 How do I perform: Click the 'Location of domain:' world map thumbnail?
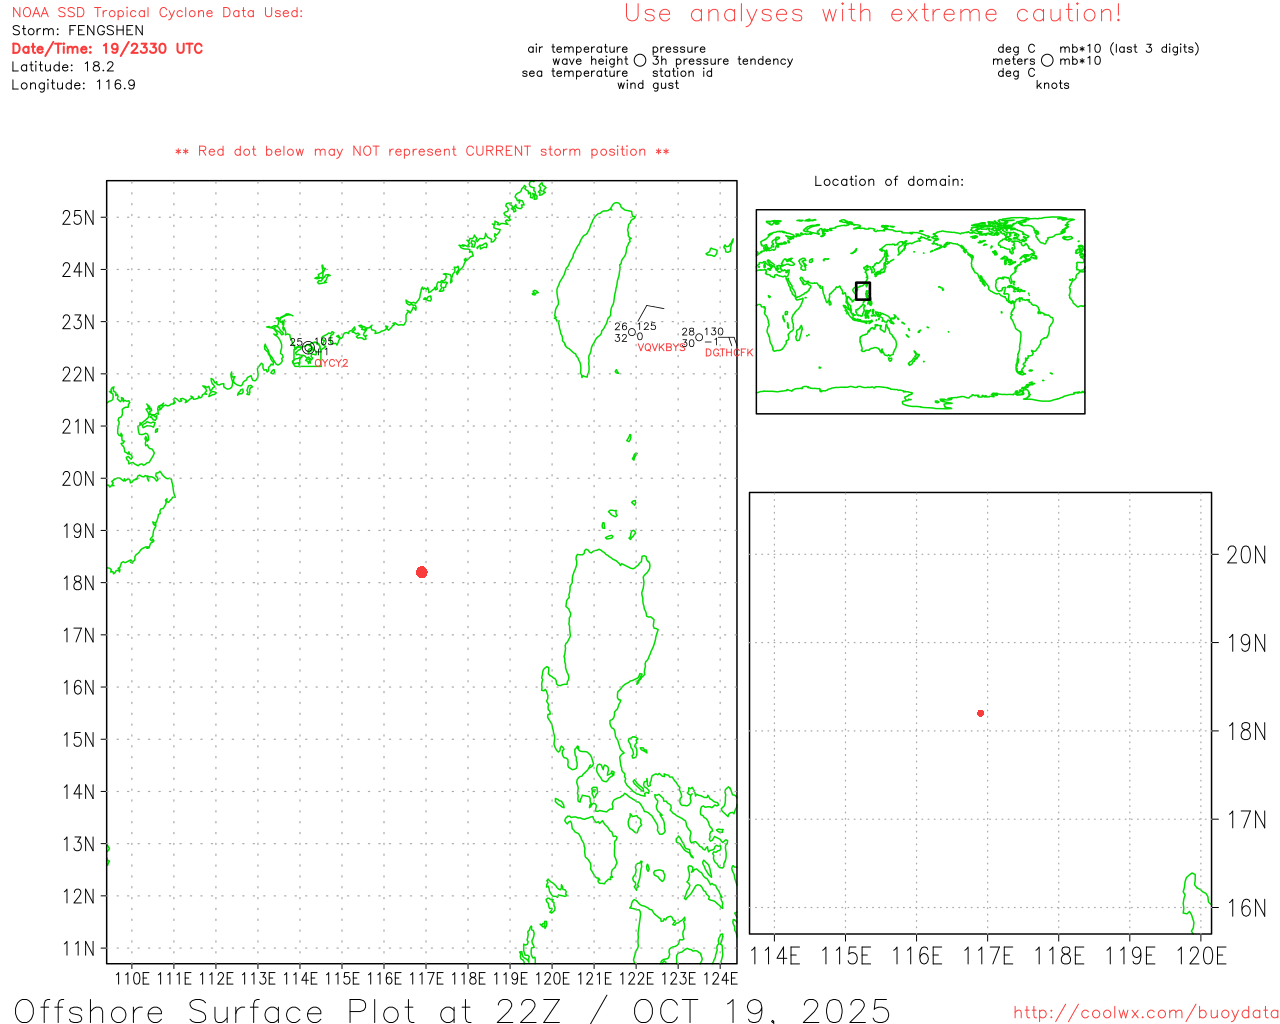coord(920,311)
